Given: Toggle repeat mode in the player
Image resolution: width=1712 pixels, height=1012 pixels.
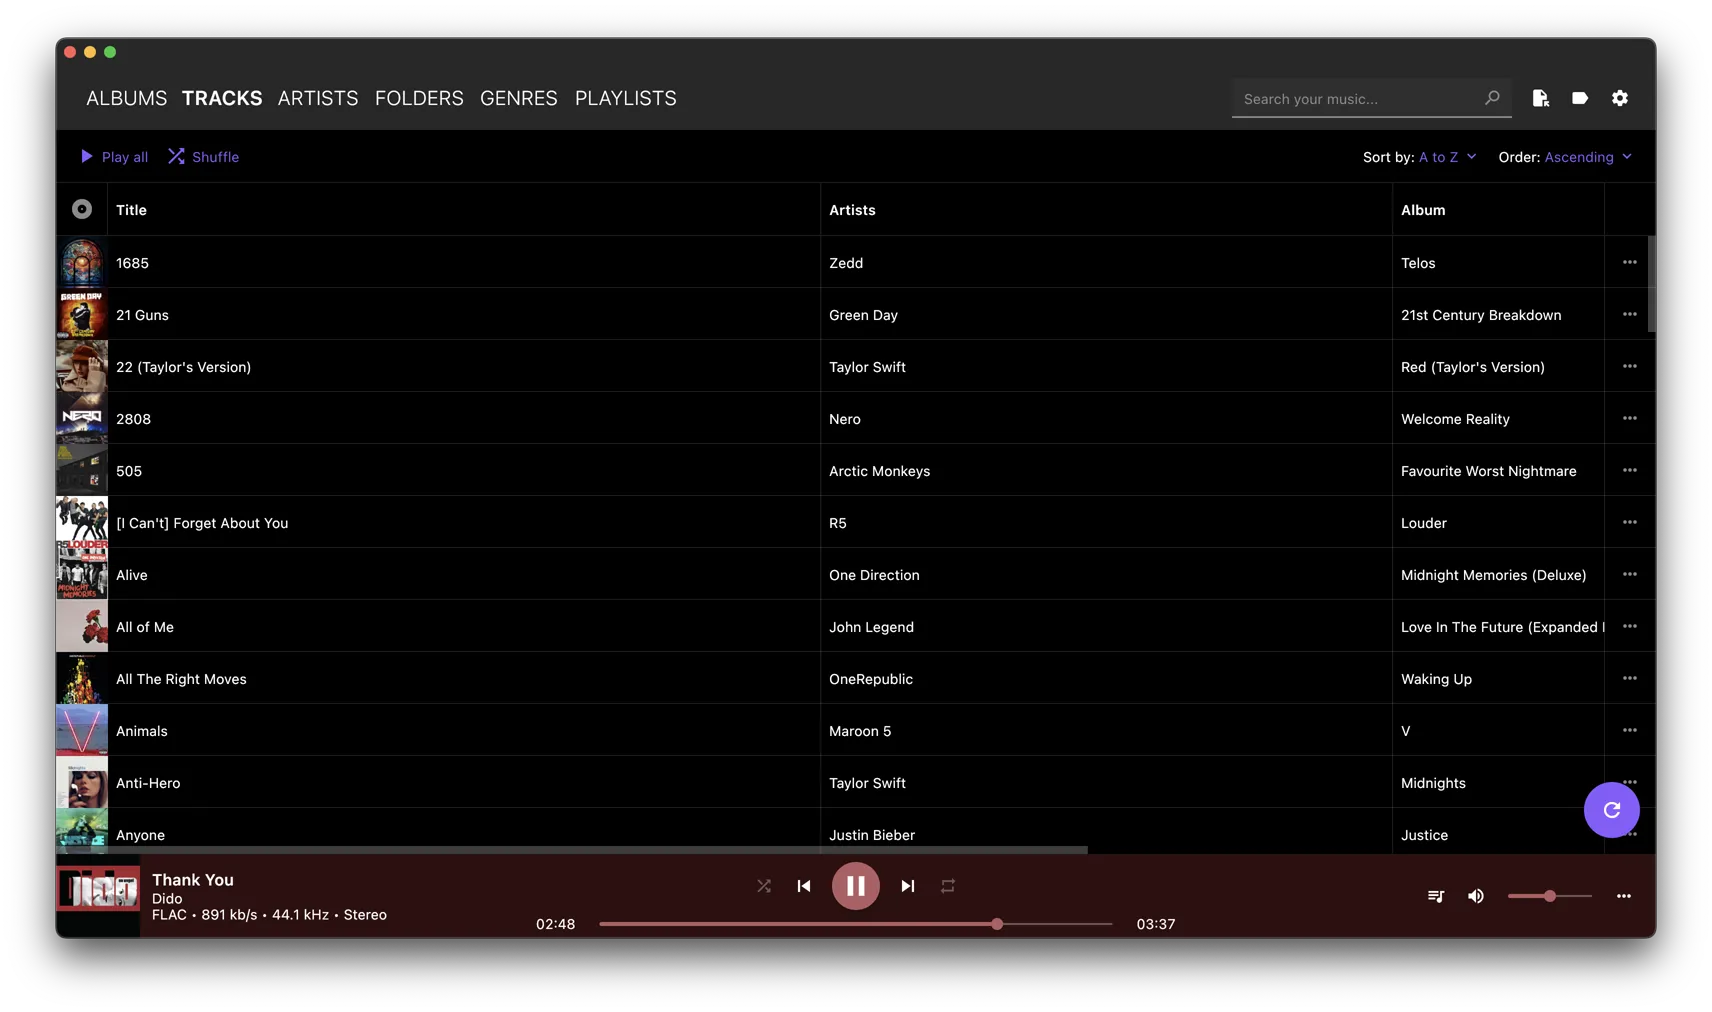Looking at the screenshot, I should tap(948, 886).
